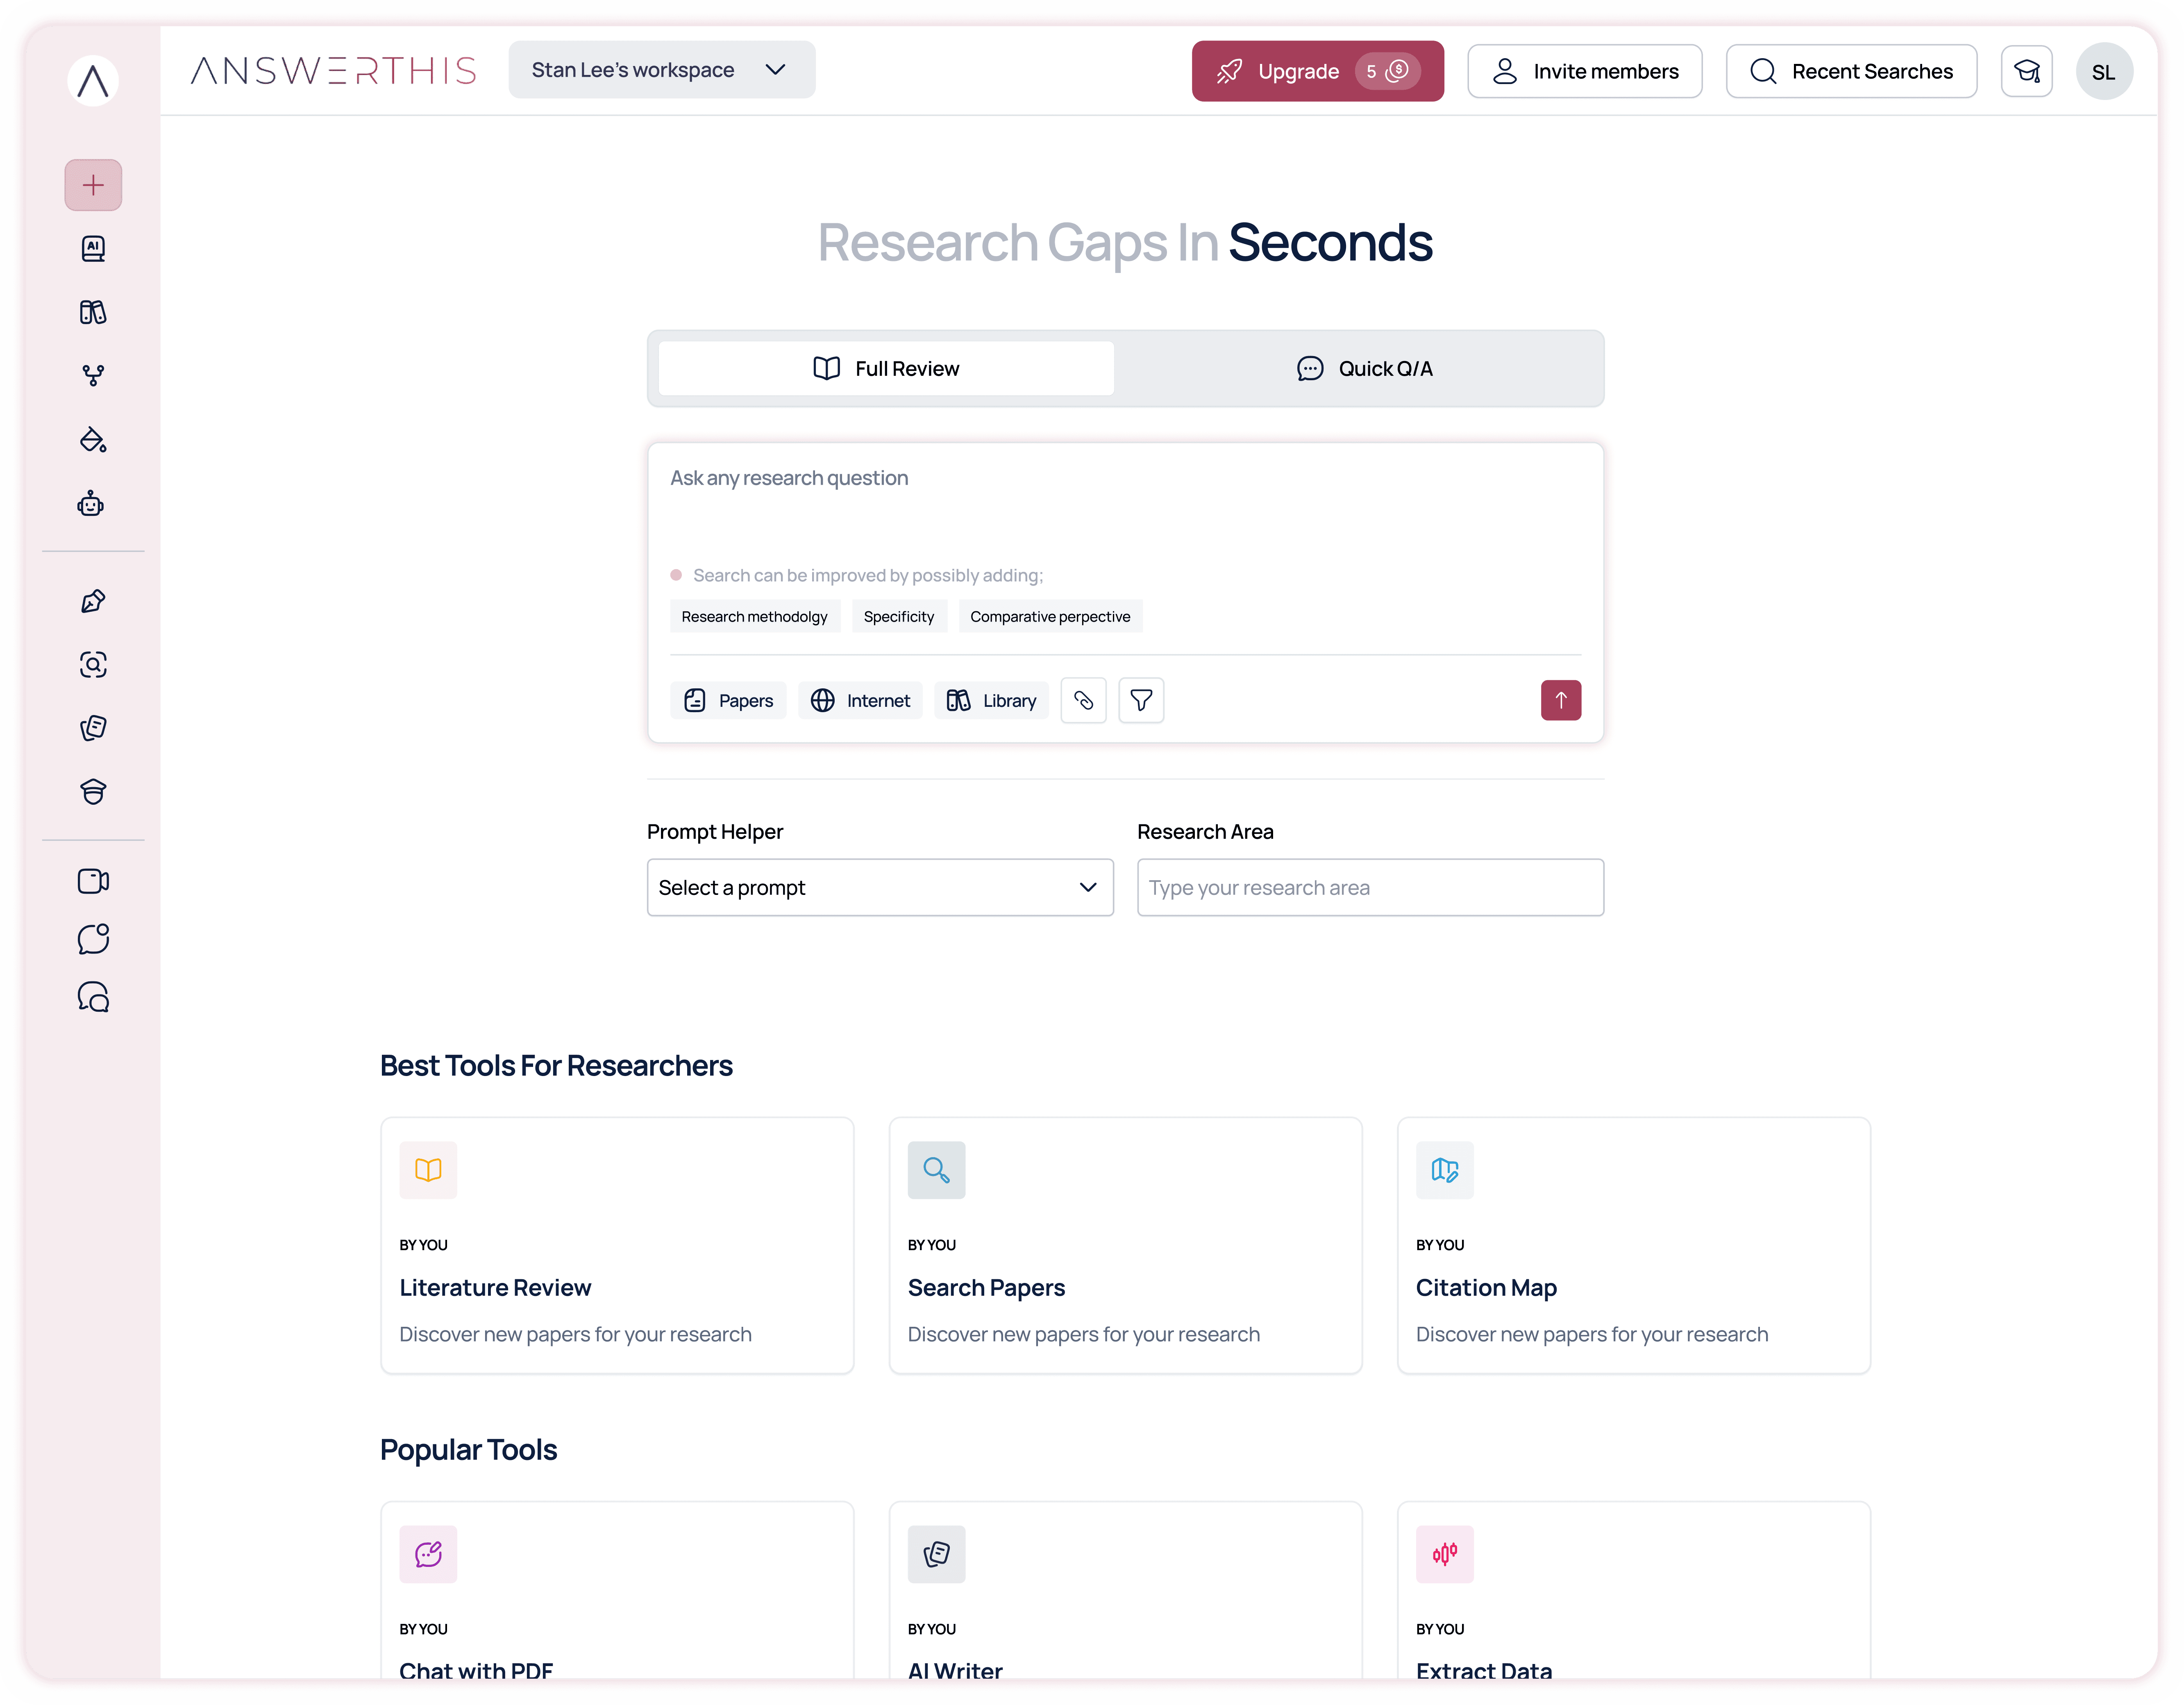Click the Upgrade button
This screenshot has width=2184, height=1705.
click(1317, 71)
